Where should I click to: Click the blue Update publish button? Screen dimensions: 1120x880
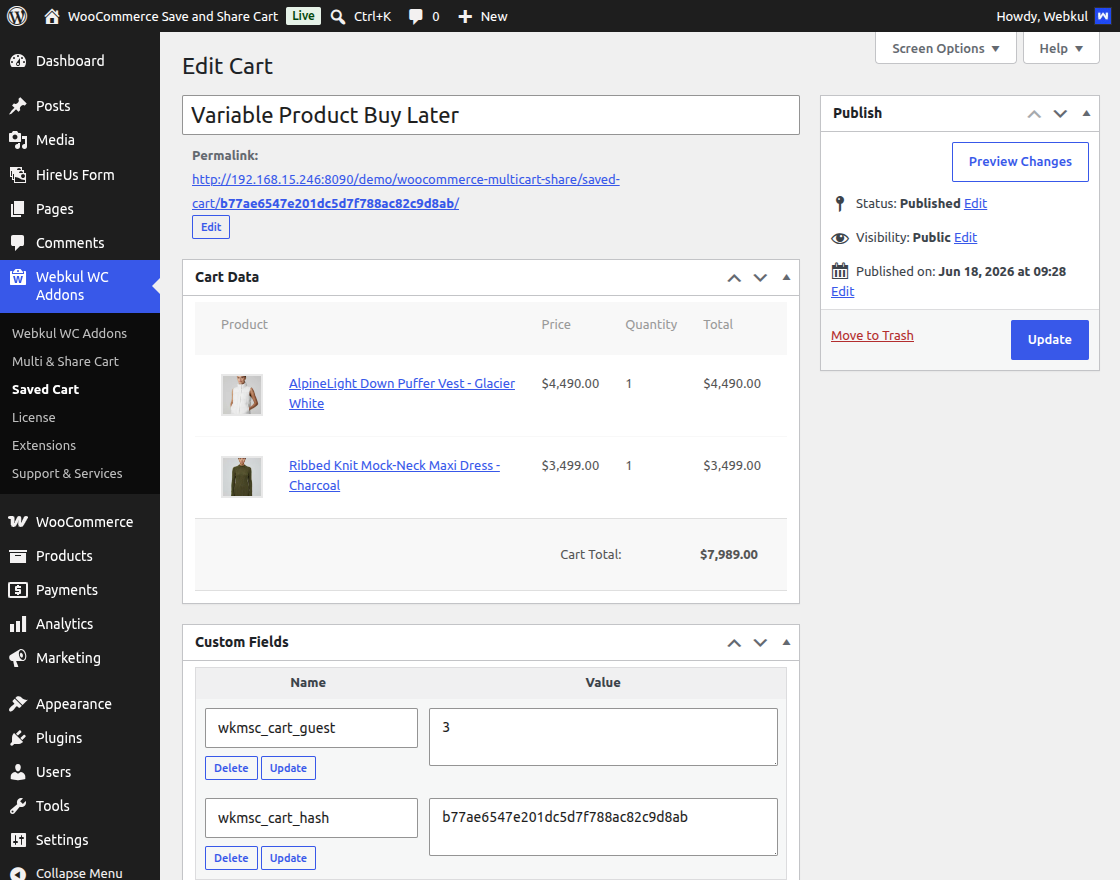1049,339
